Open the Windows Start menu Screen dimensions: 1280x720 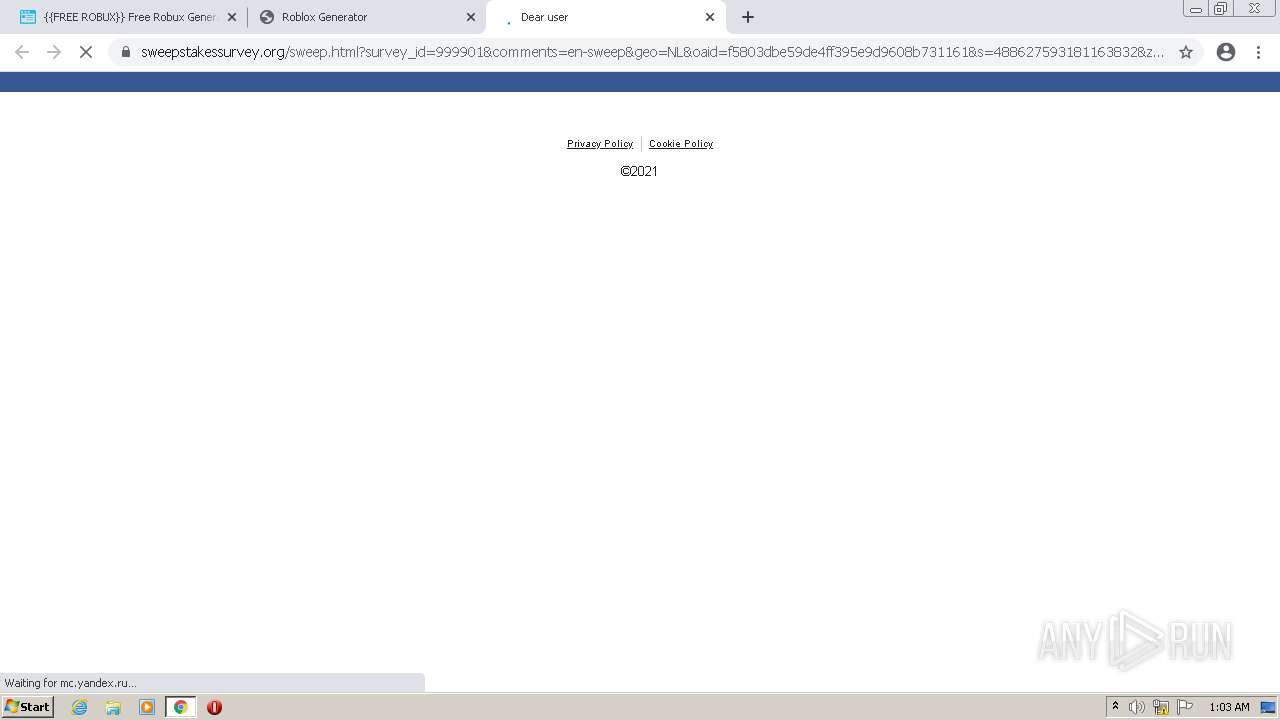point(27,707)
